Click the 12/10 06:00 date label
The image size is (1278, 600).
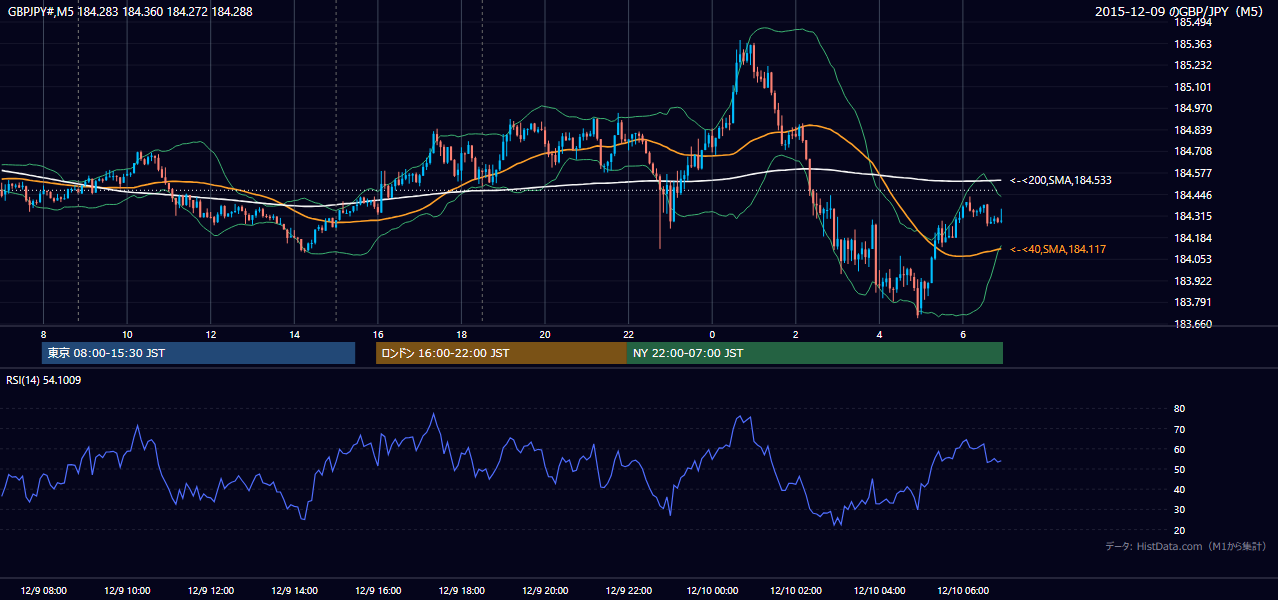tap(962, 591)
